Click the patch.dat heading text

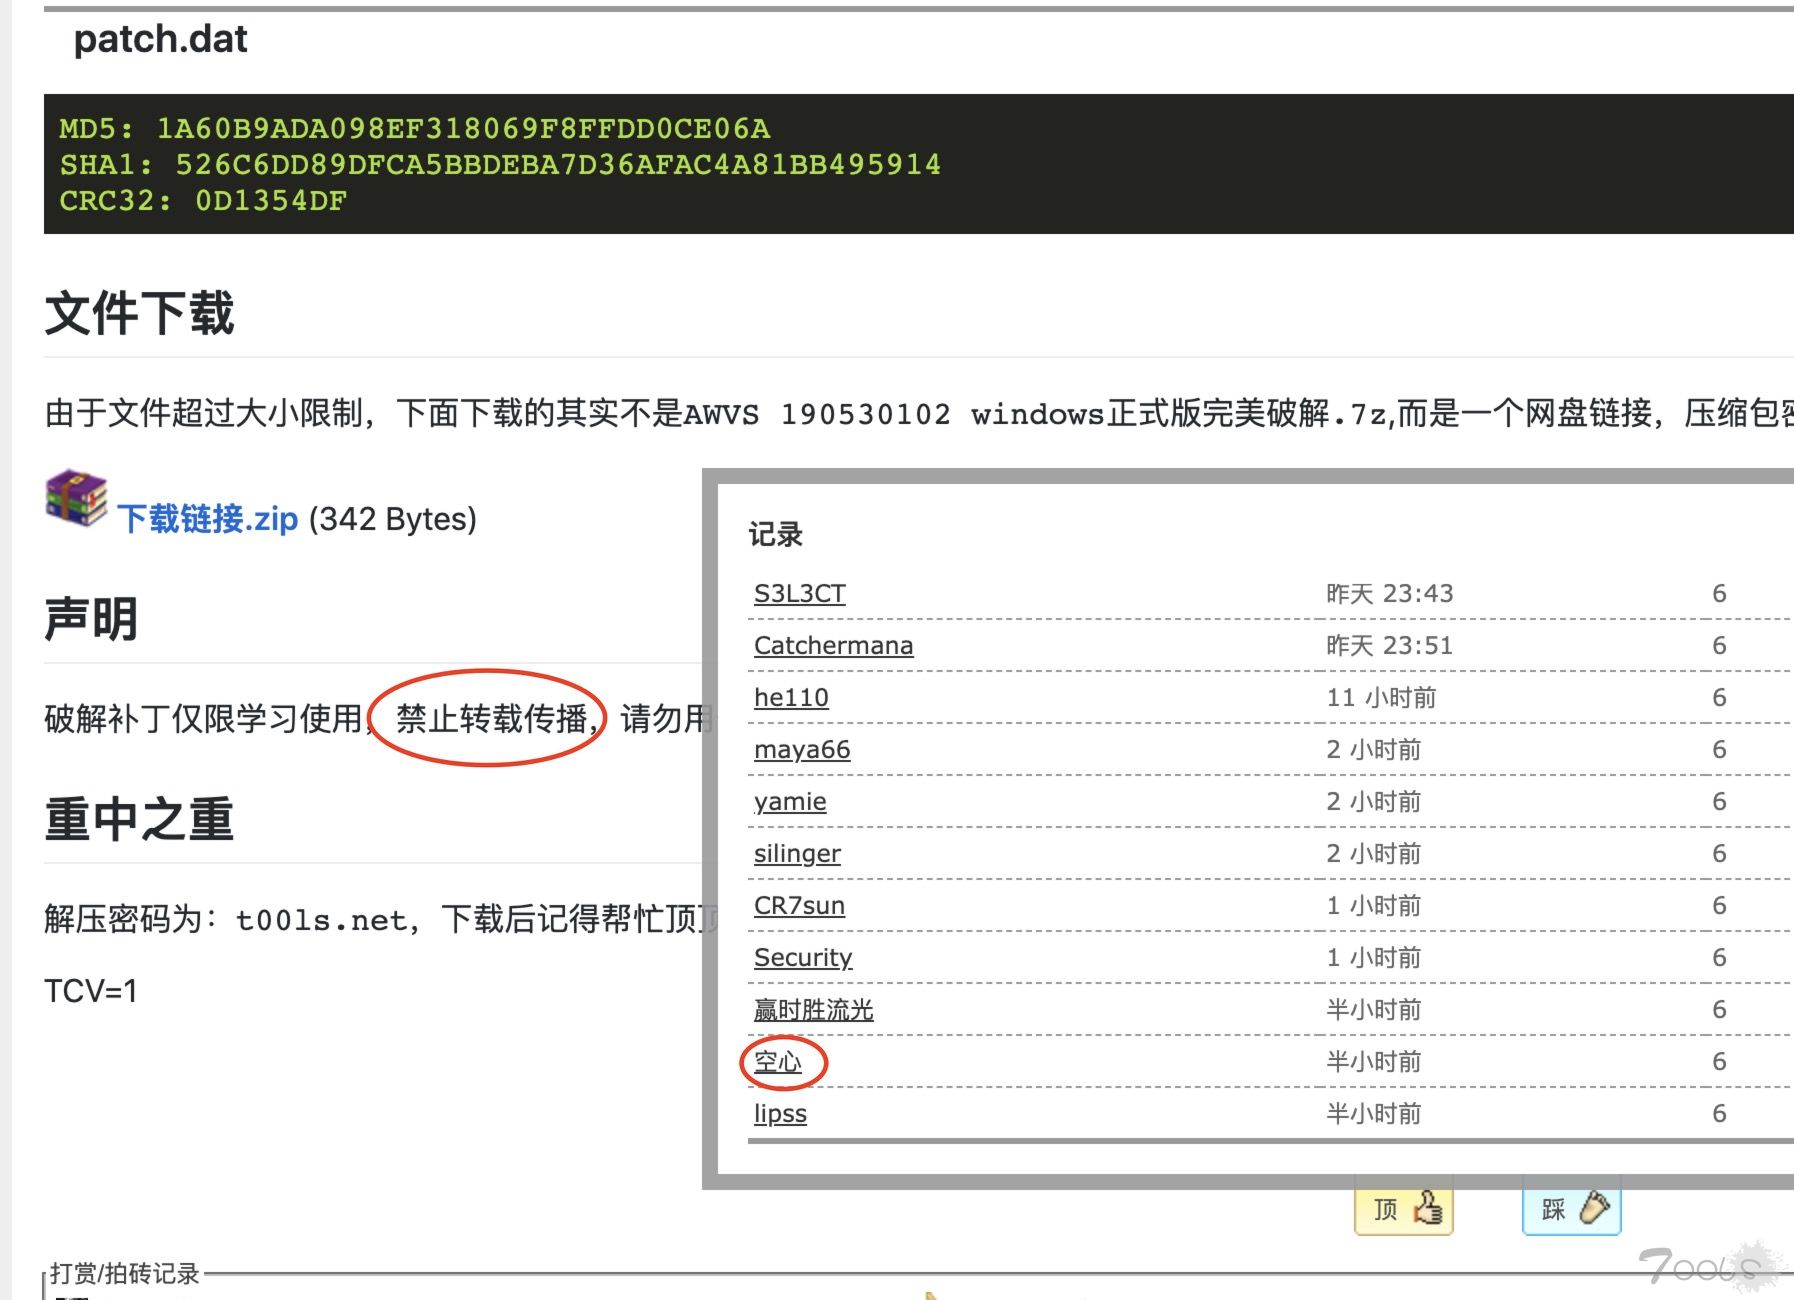coord(160,39)
